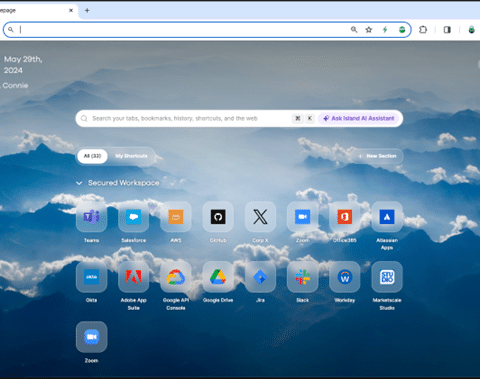Open the extensions puzzle icon
Screen dimensions: 480x379
tap(423, 30)
